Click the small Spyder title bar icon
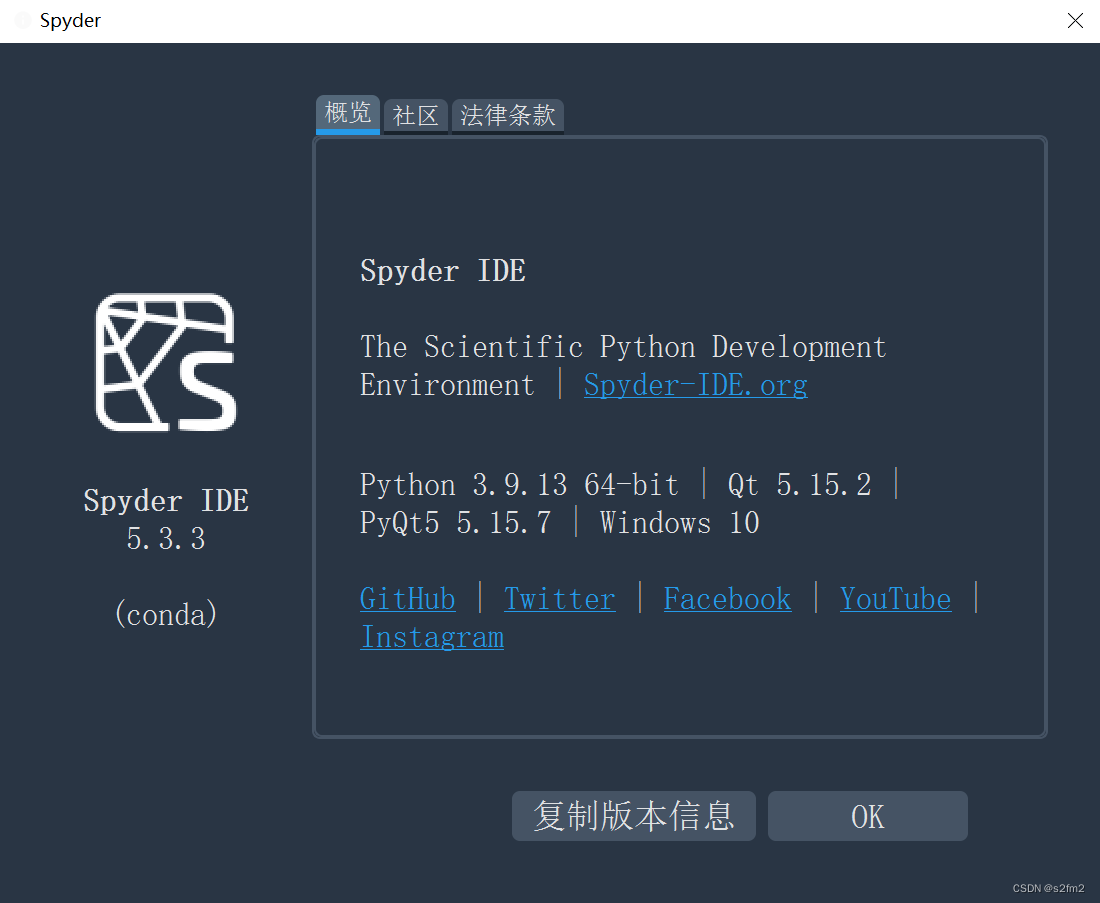 22,20
